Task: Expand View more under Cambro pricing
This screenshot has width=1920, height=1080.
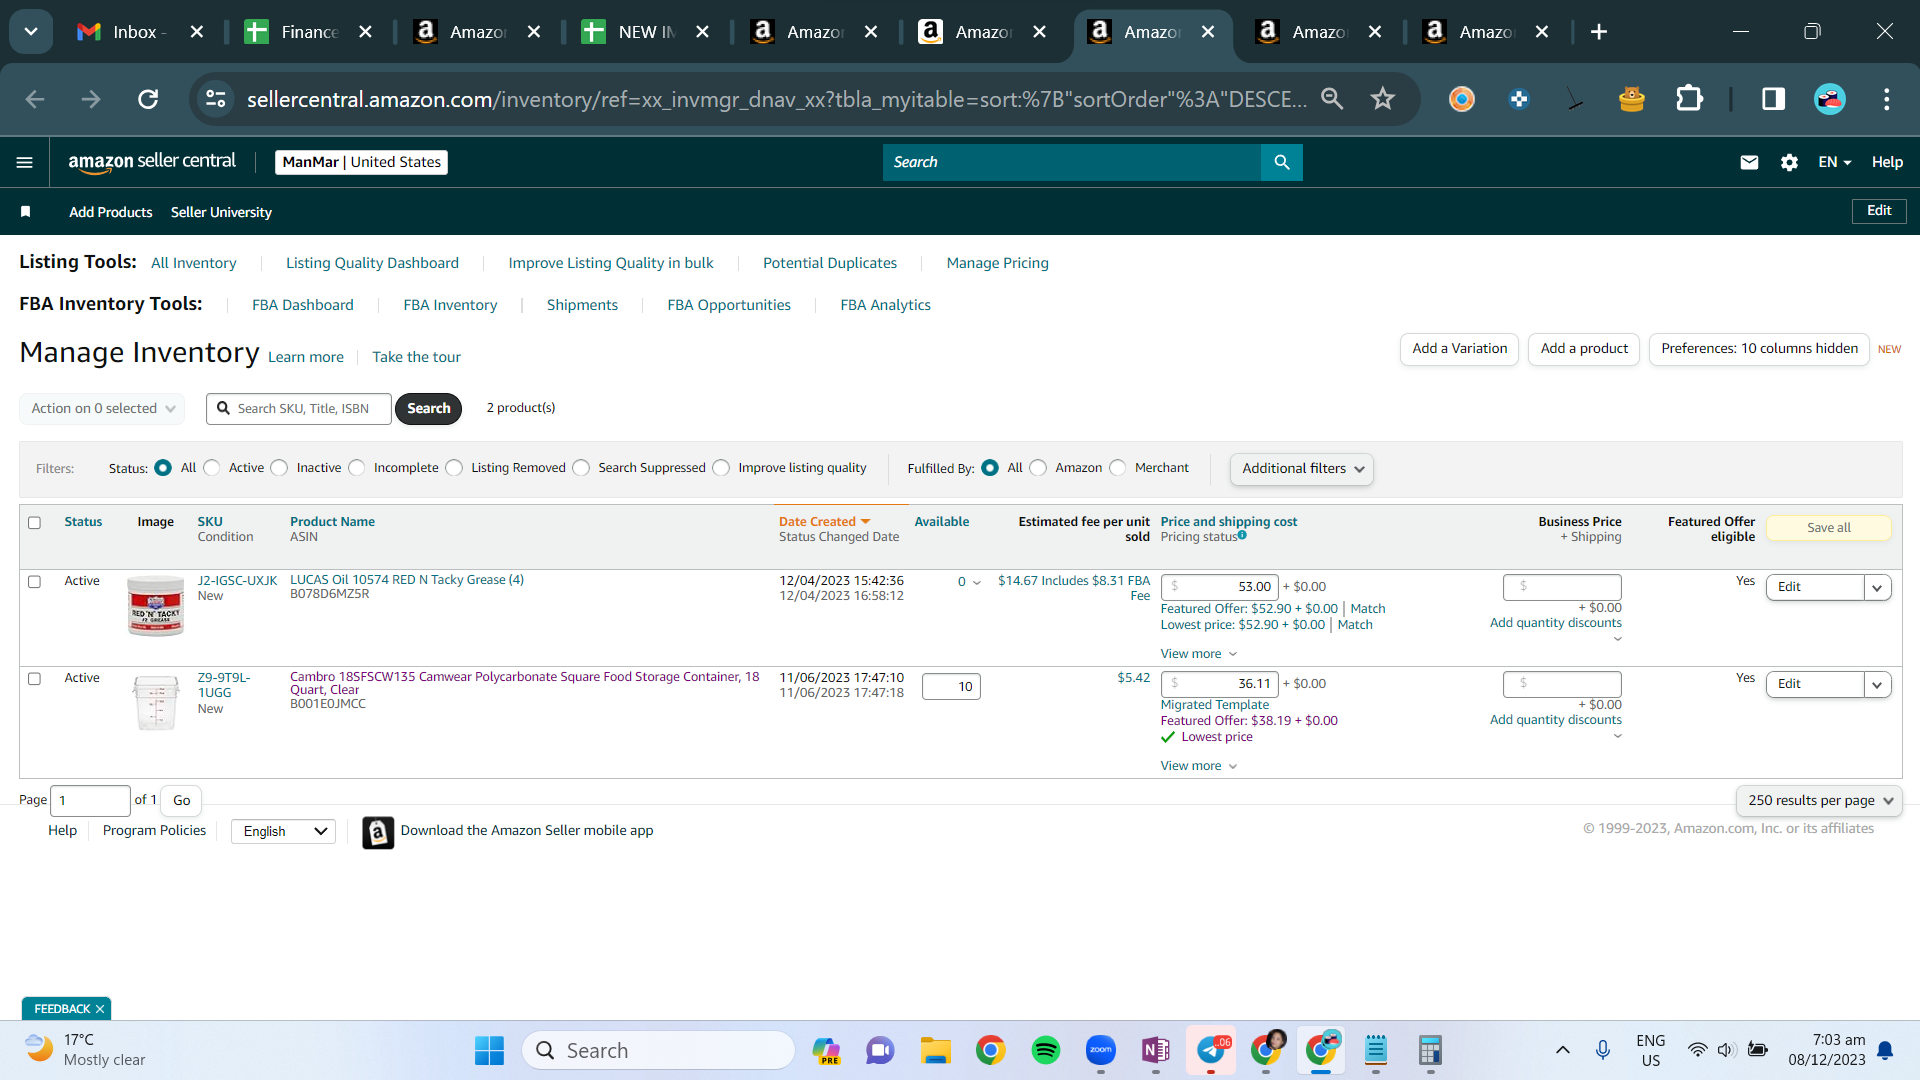Action: coord(1199,766)
